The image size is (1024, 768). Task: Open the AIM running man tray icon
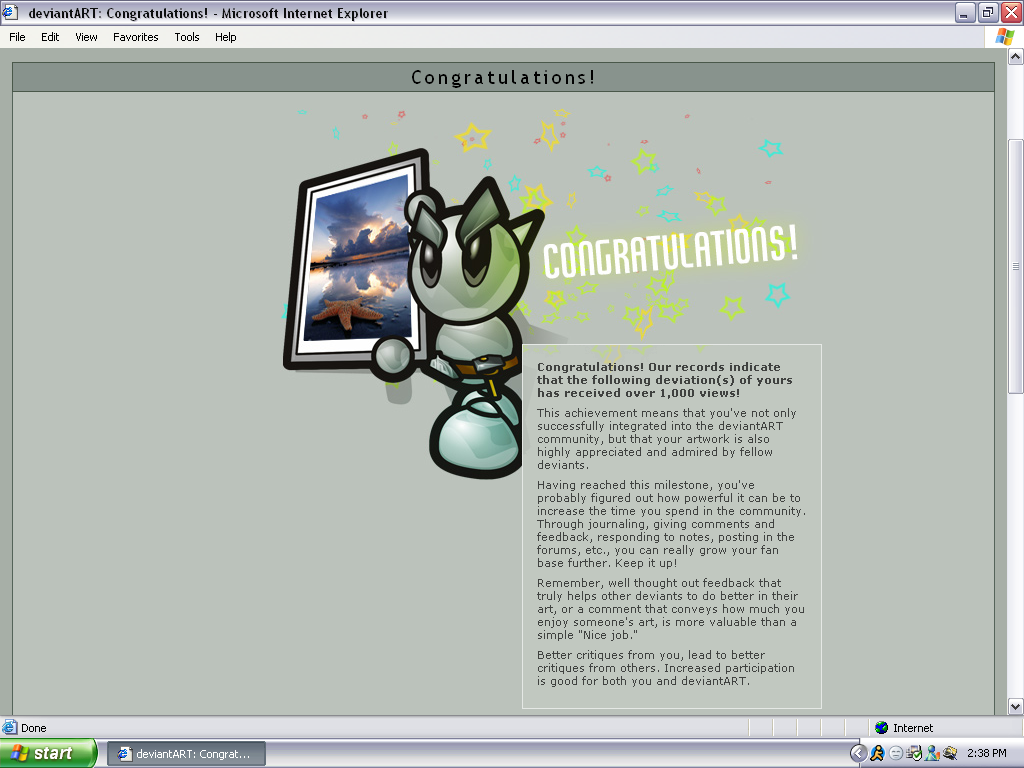pyautogui.click(x=877, y=754)
